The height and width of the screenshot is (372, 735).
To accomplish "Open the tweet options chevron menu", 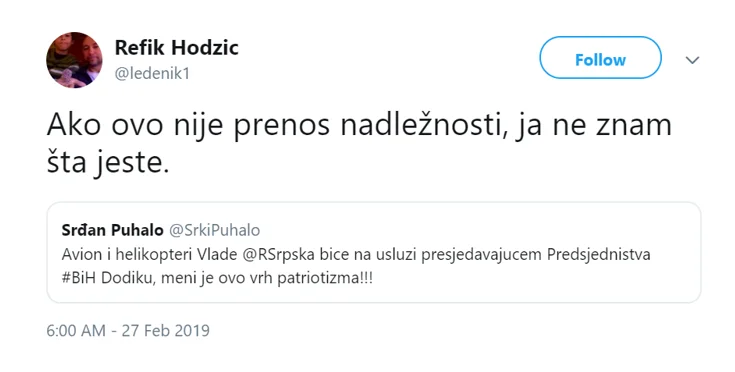I will coord(692,60).
